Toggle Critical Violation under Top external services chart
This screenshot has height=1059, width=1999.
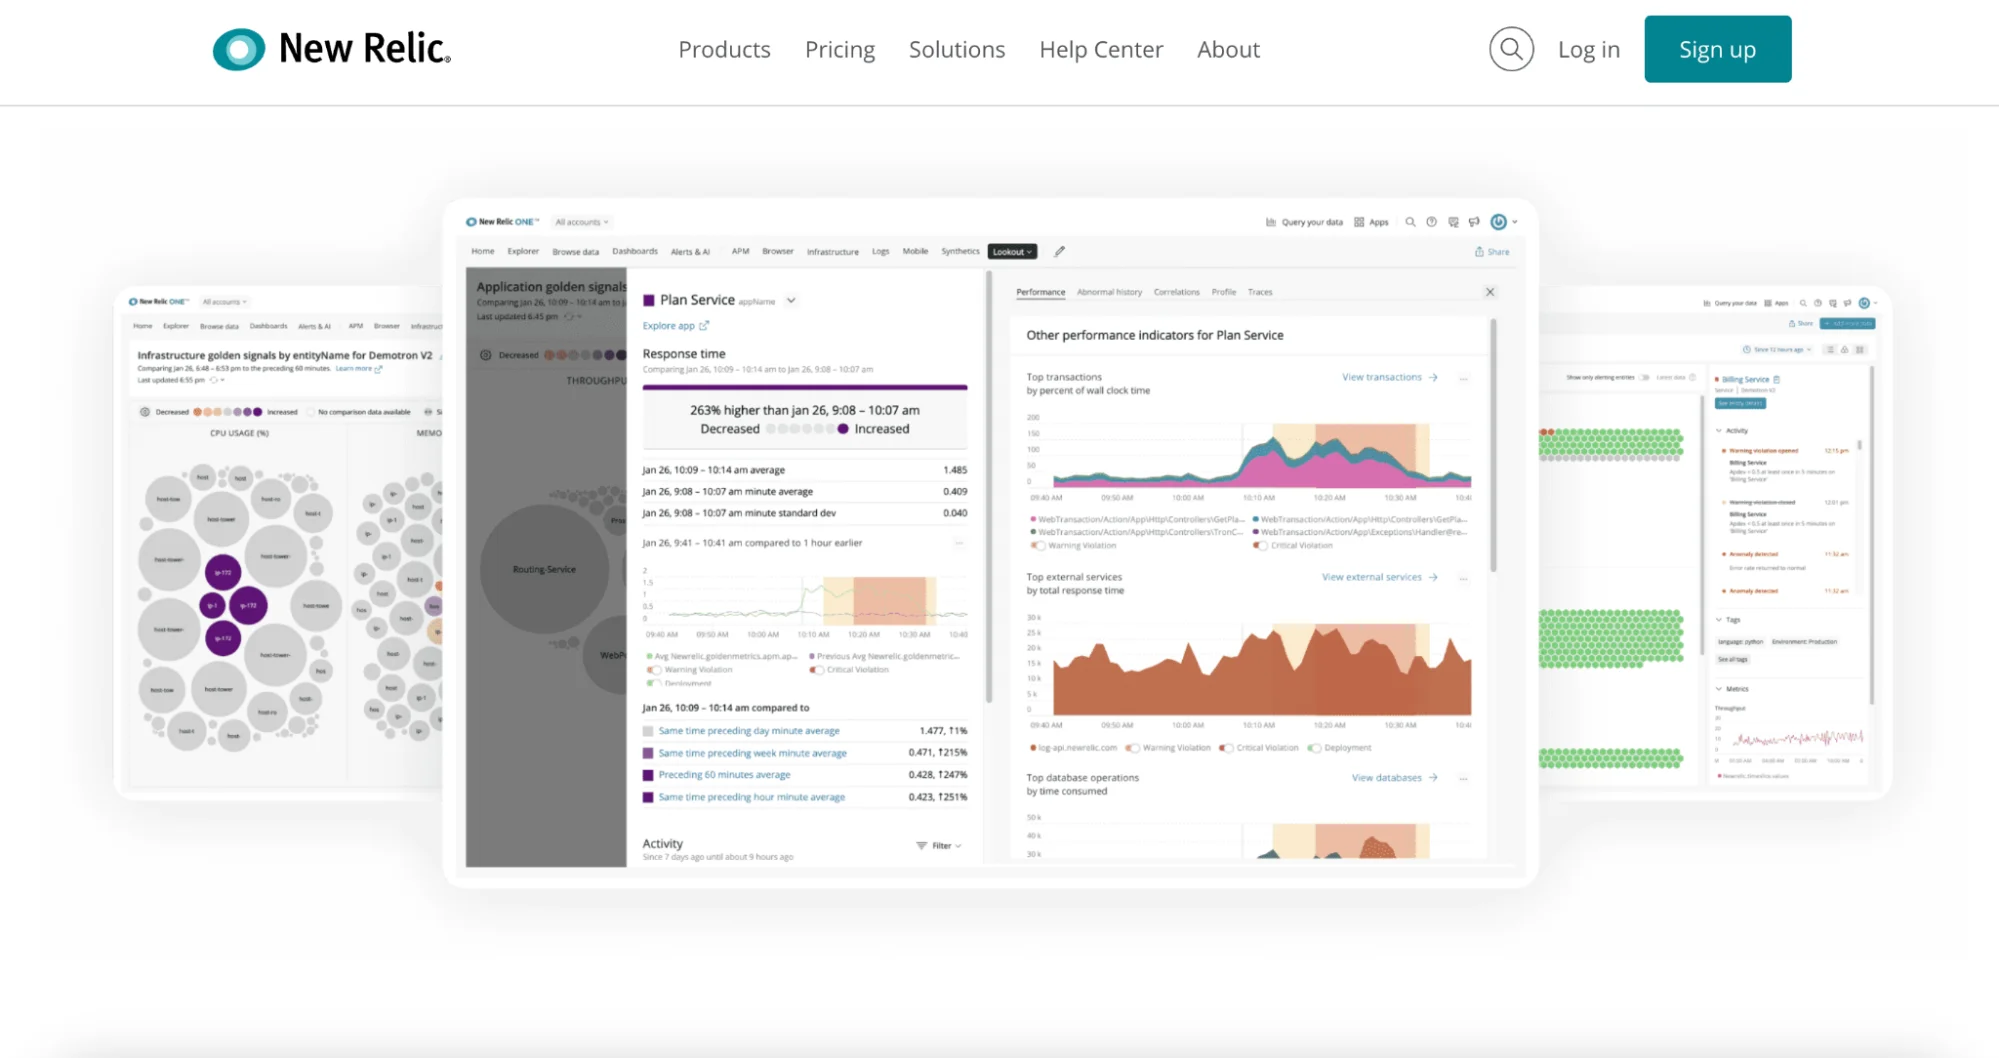pos(1226,748)
